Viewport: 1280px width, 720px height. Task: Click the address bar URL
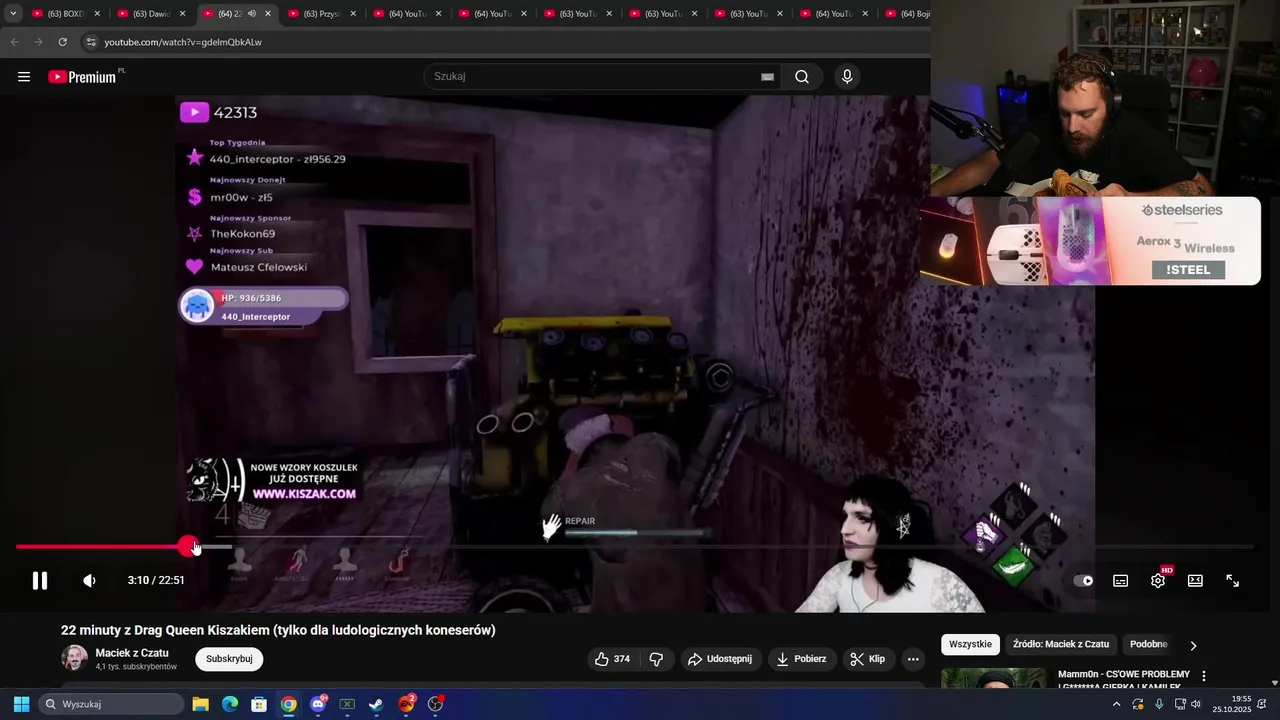(183, 42)
